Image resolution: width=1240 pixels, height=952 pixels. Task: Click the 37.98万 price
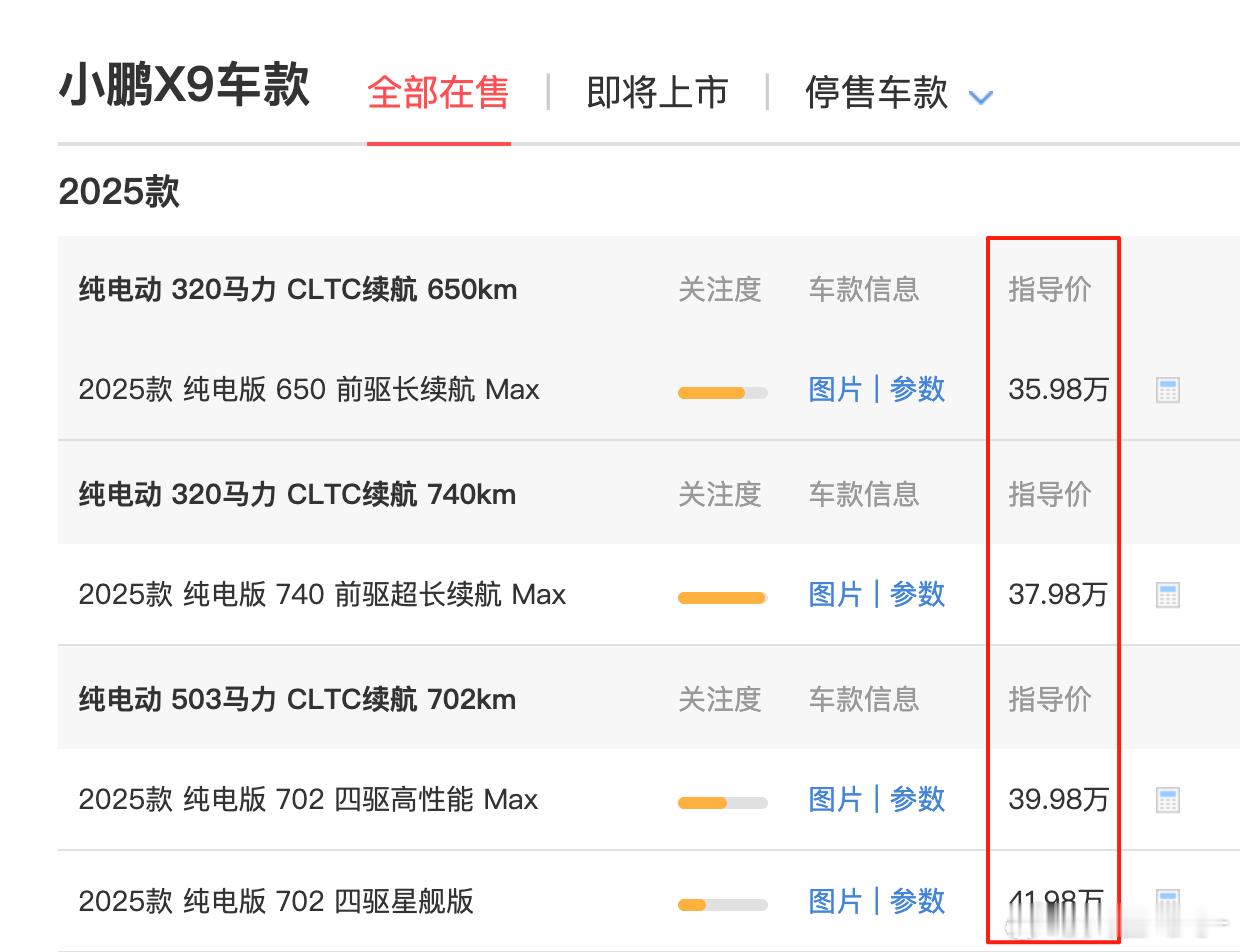tap(1058, 594)
